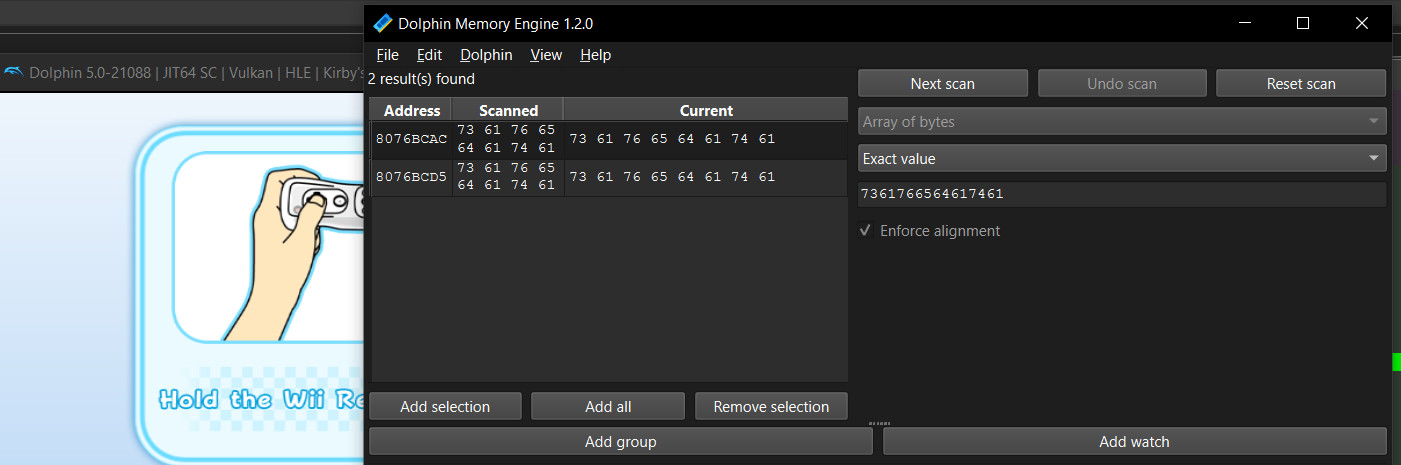Click the Add all button
This screenshot has width=1401, height=465.
coord(607,407)
